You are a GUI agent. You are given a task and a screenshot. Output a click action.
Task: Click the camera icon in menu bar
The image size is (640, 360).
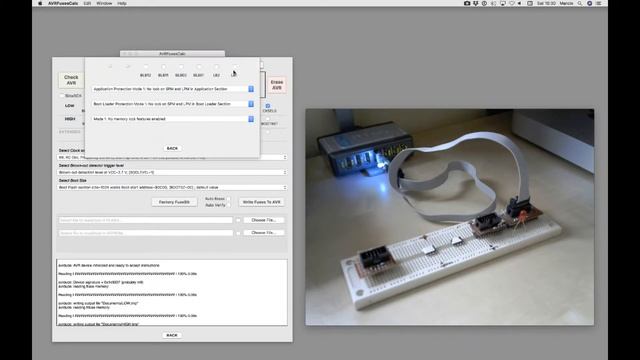pyautogui.click(x=467, y=3)
